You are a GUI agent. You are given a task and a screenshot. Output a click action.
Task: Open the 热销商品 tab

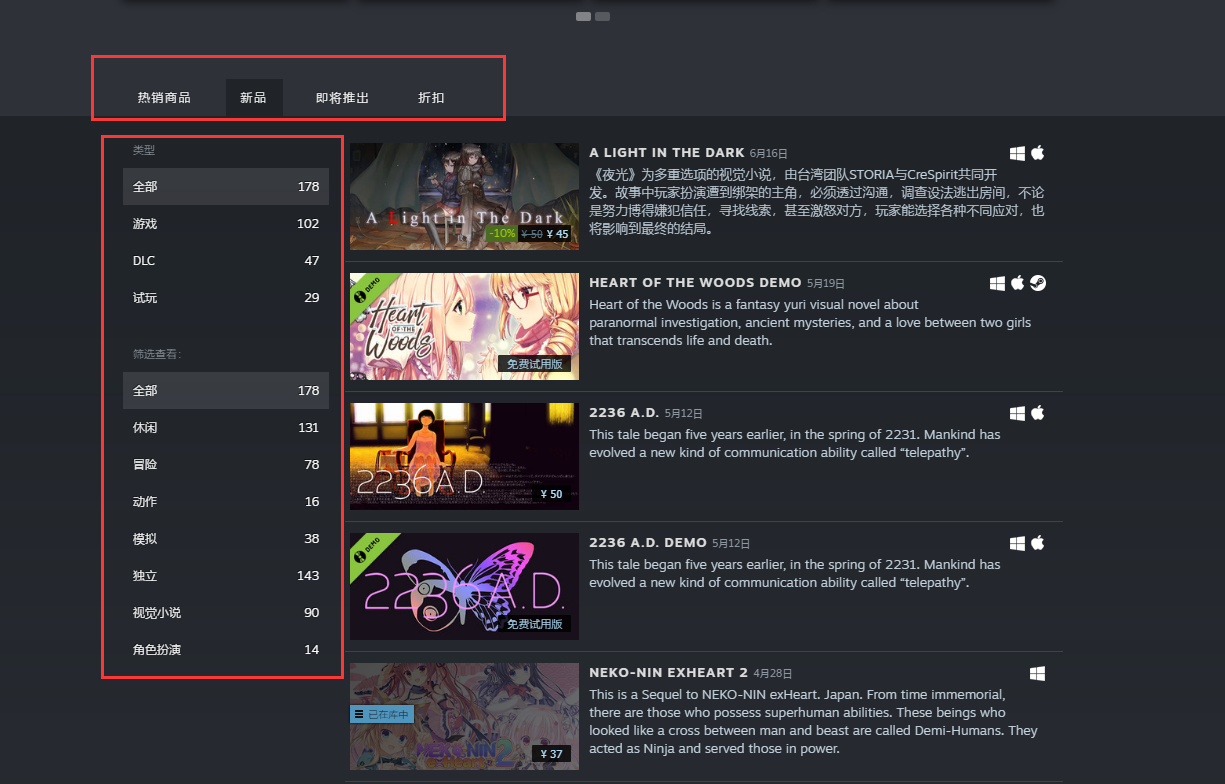[x=164, y=98]
